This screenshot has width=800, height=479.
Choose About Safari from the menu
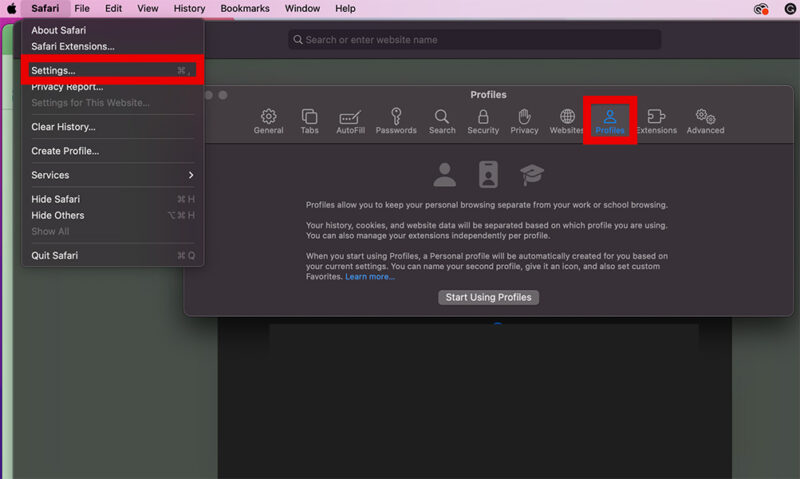[x=112, y=30]
